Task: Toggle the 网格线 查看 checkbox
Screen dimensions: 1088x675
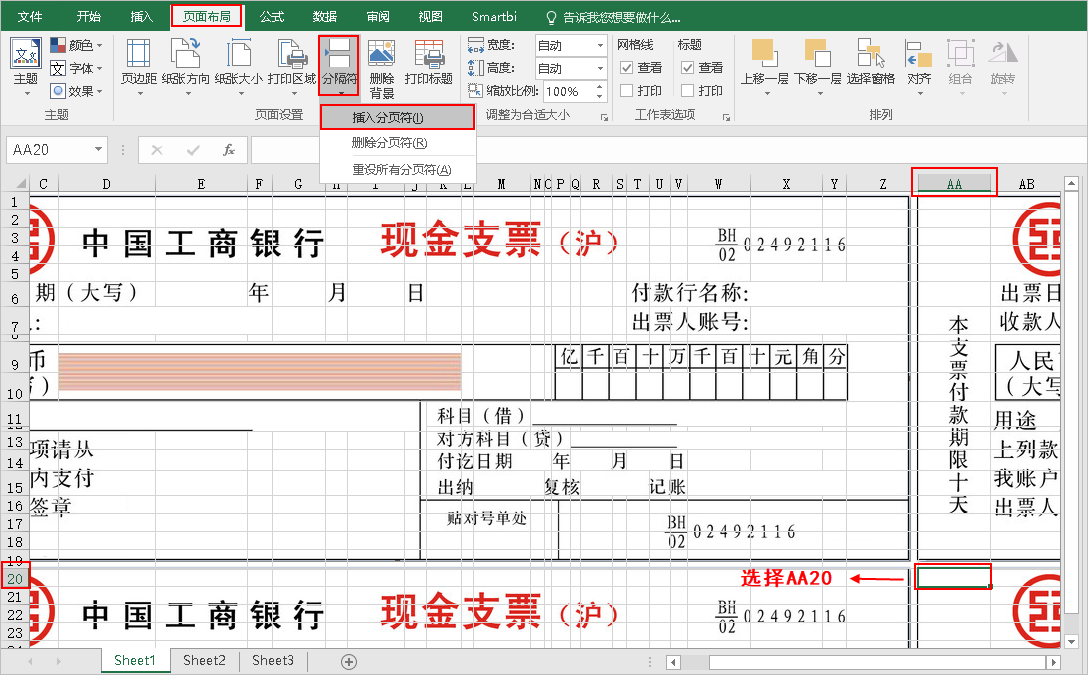Action: point(627,68)
